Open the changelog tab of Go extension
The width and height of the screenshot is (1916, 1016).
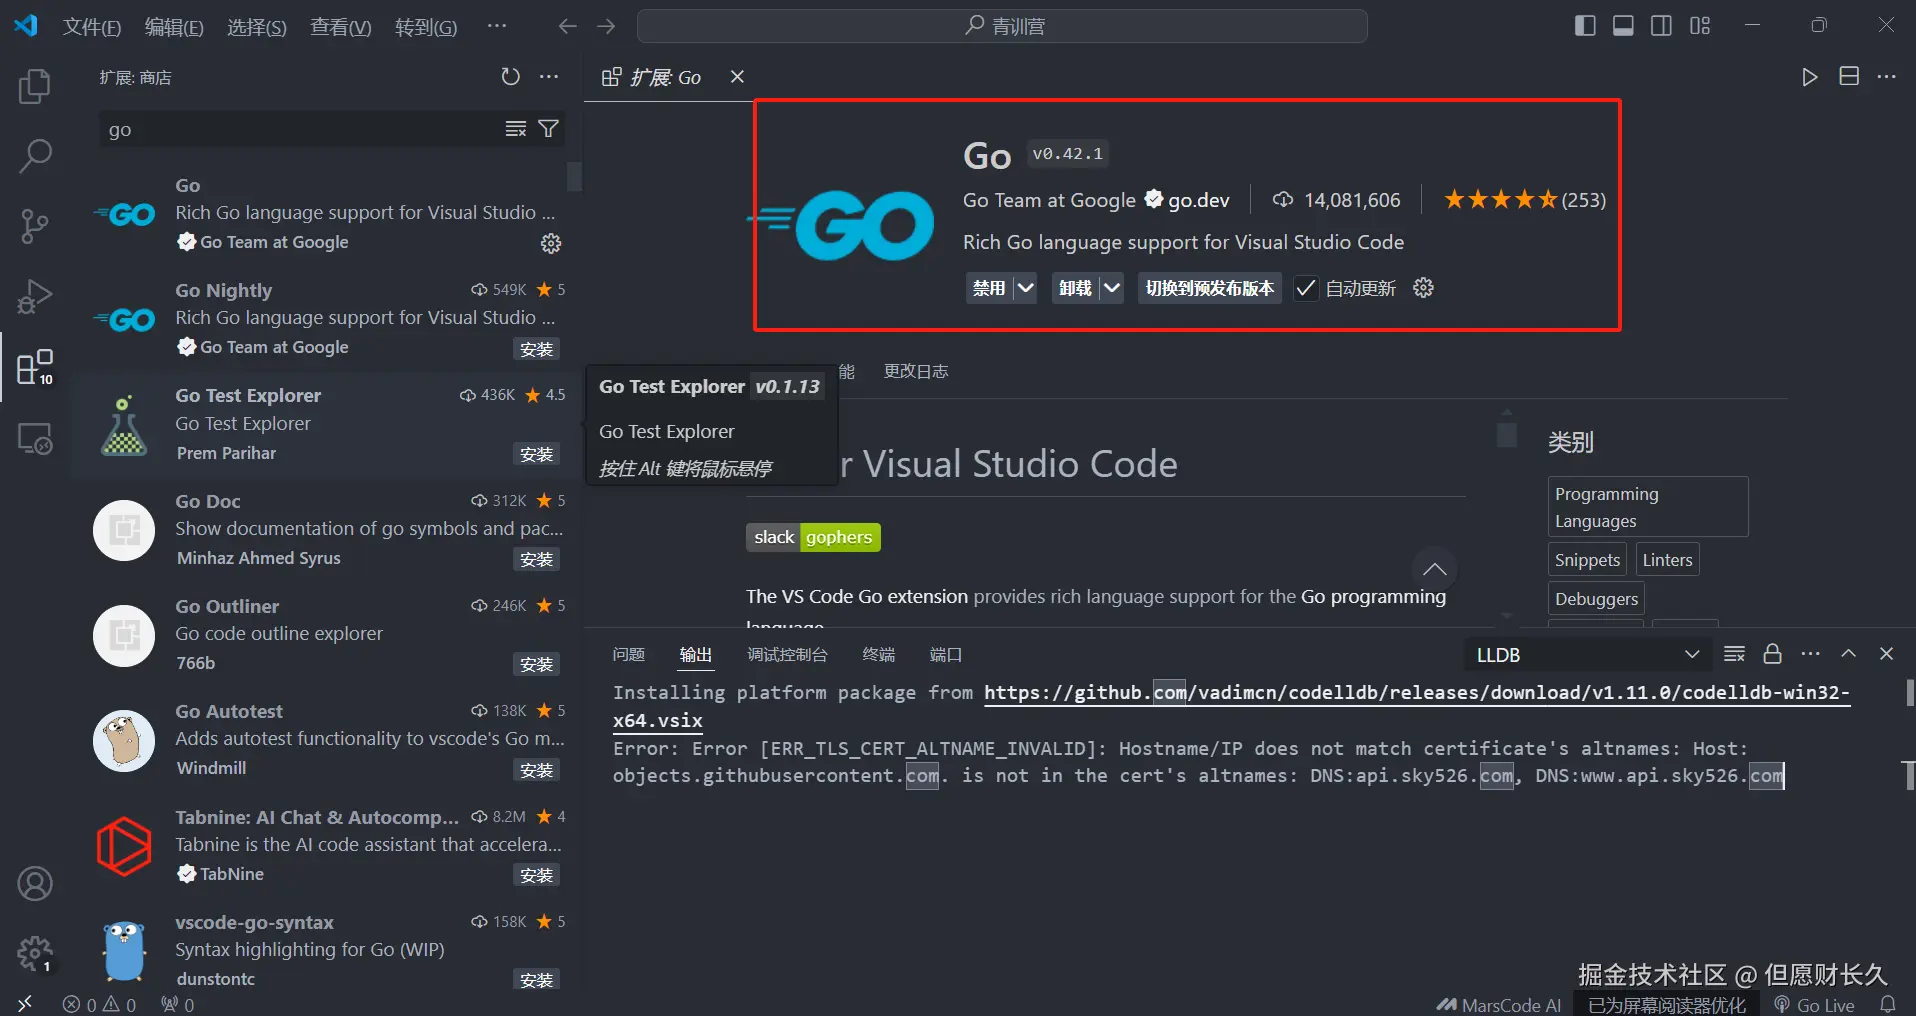pyautogui.click(x=916, y=371)
